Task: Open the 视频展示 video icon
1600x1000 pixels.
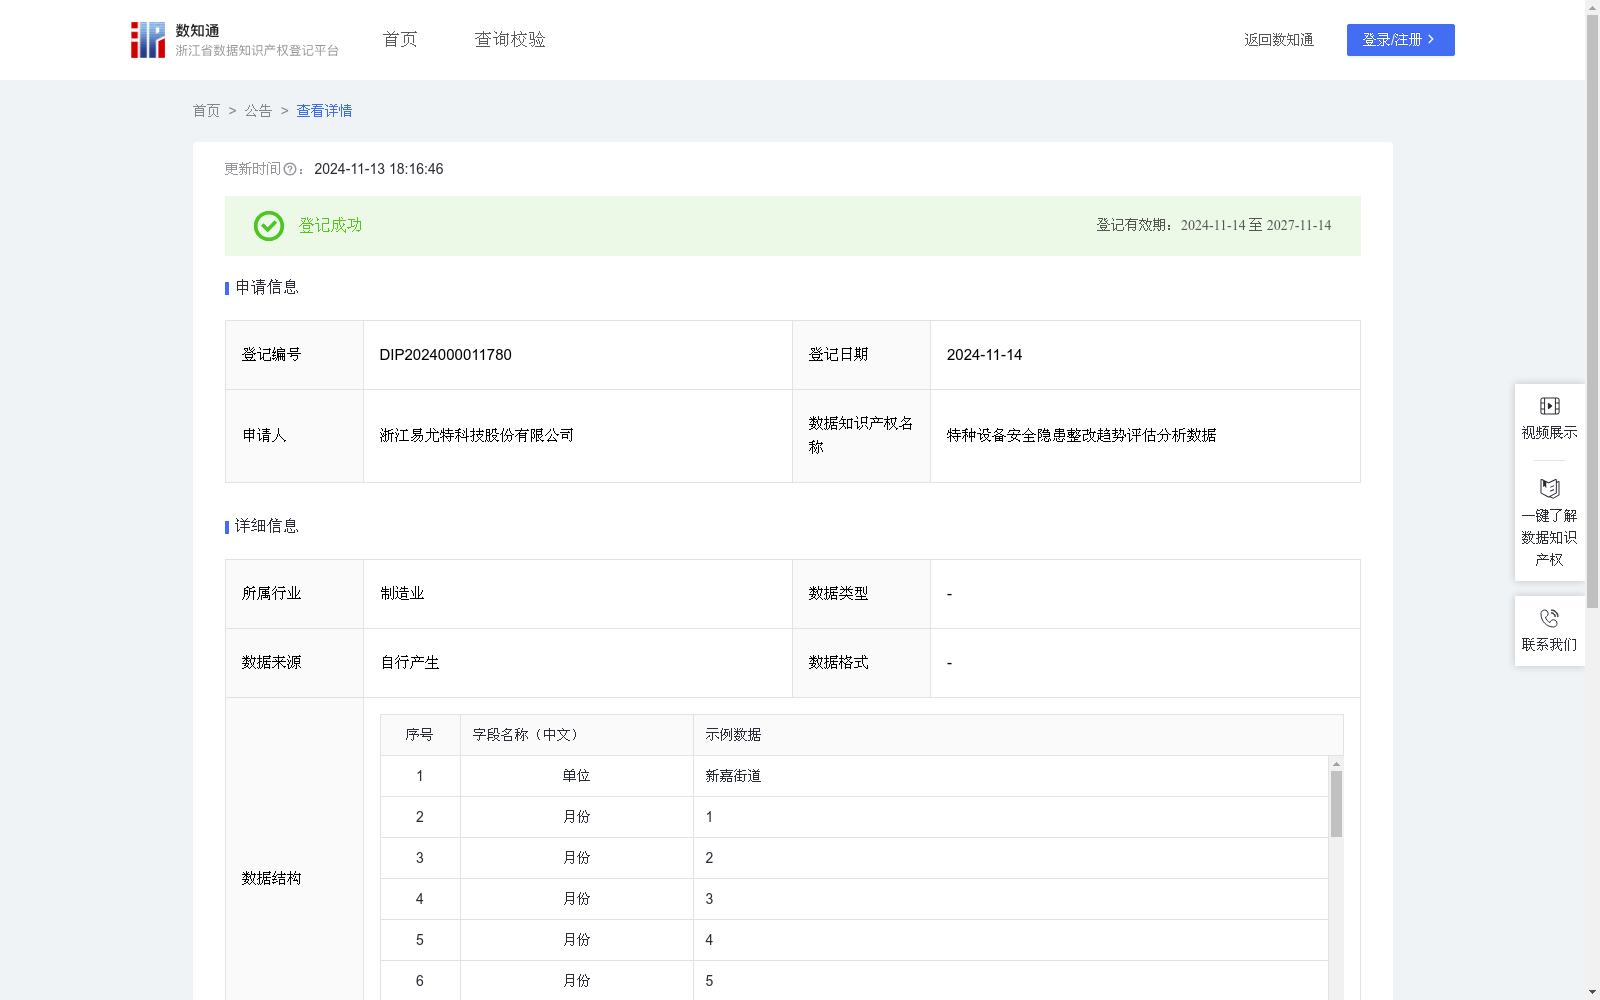Action: pyautogui.click(x=1549, y=406)
